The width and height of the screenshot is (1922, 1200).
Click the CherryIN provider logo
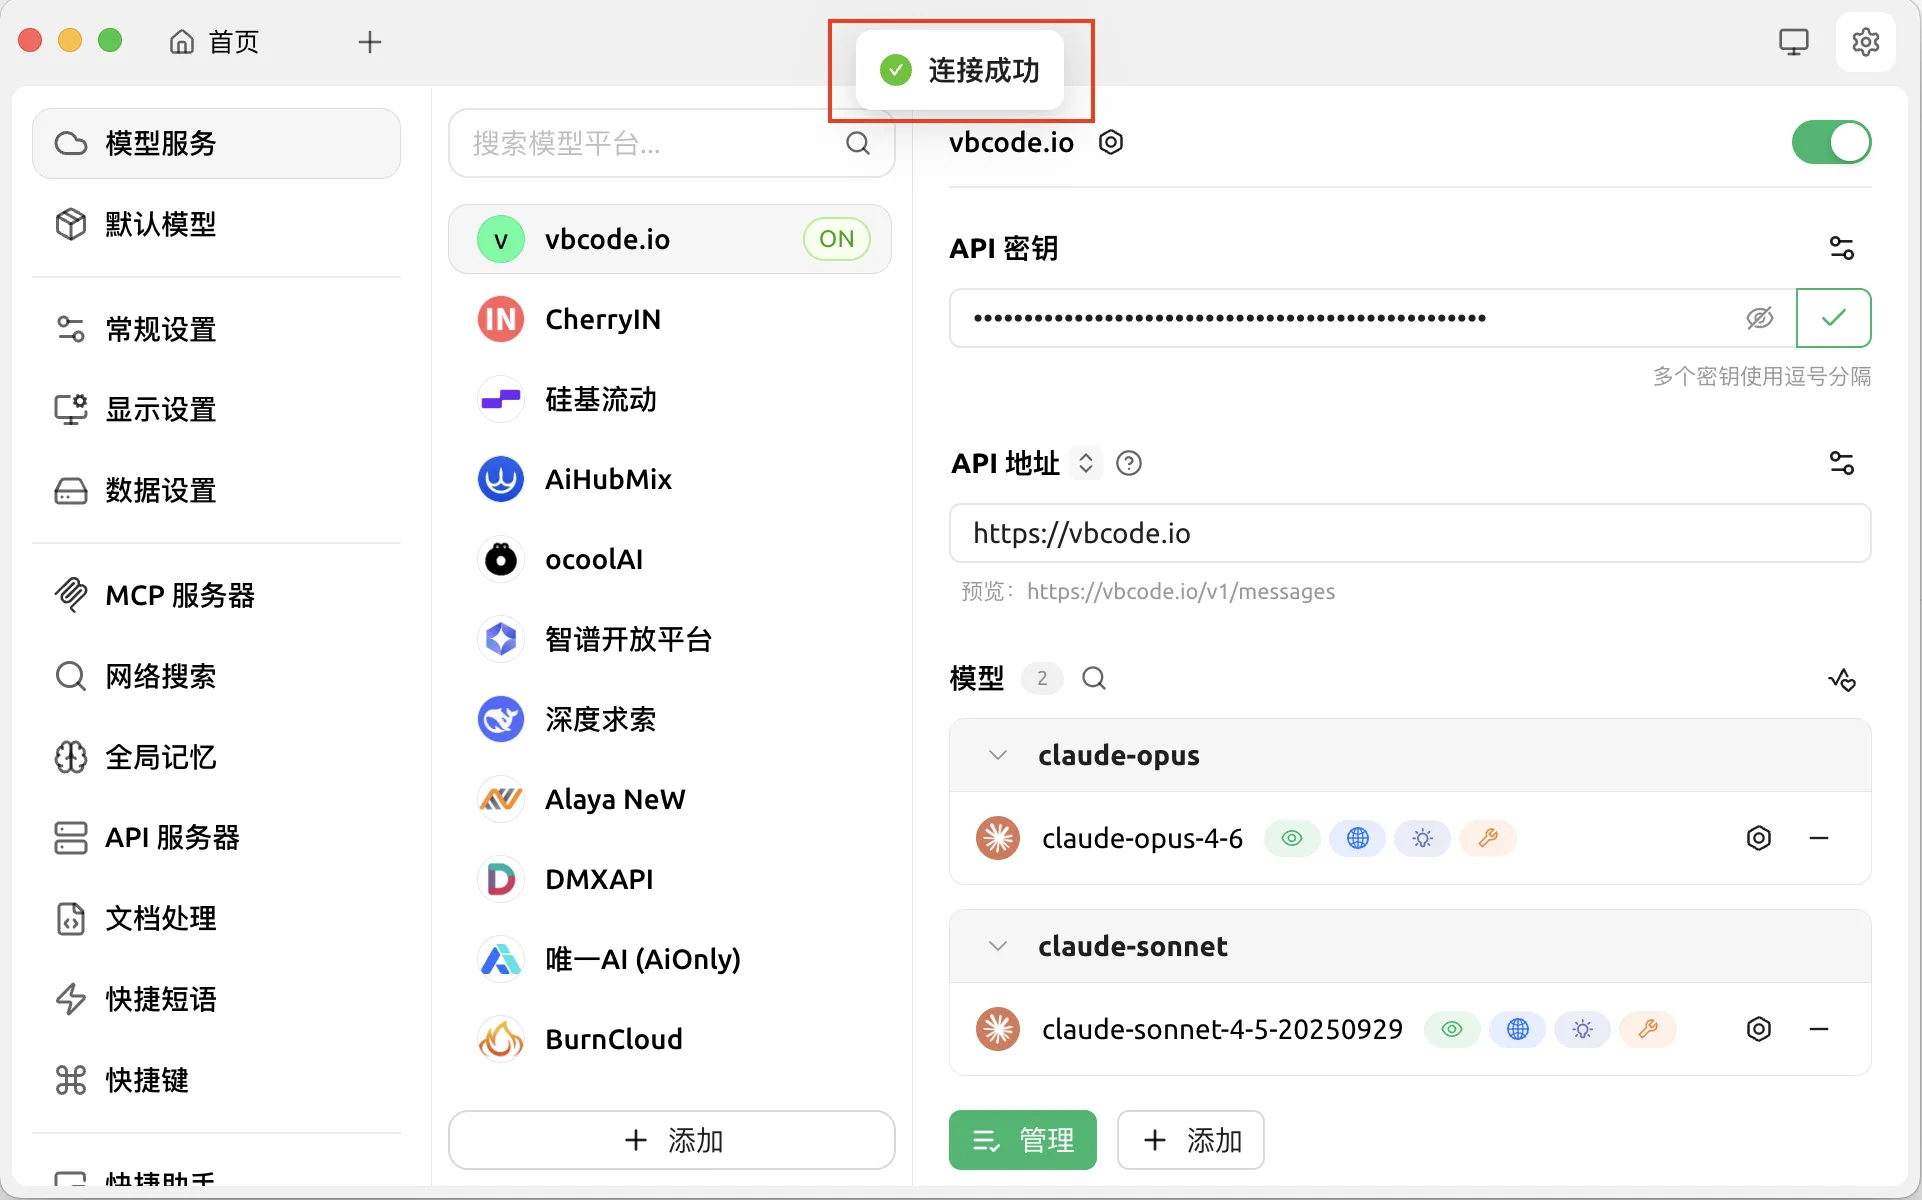[x=501, y=319]
